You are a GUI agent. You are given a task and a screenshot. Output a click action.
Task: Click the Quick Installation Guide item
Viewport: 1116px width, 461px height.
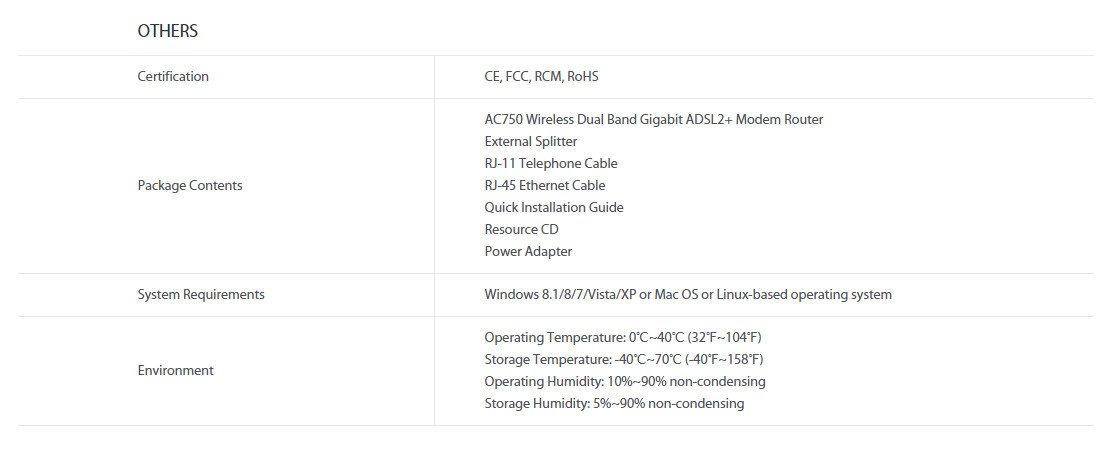554,207
